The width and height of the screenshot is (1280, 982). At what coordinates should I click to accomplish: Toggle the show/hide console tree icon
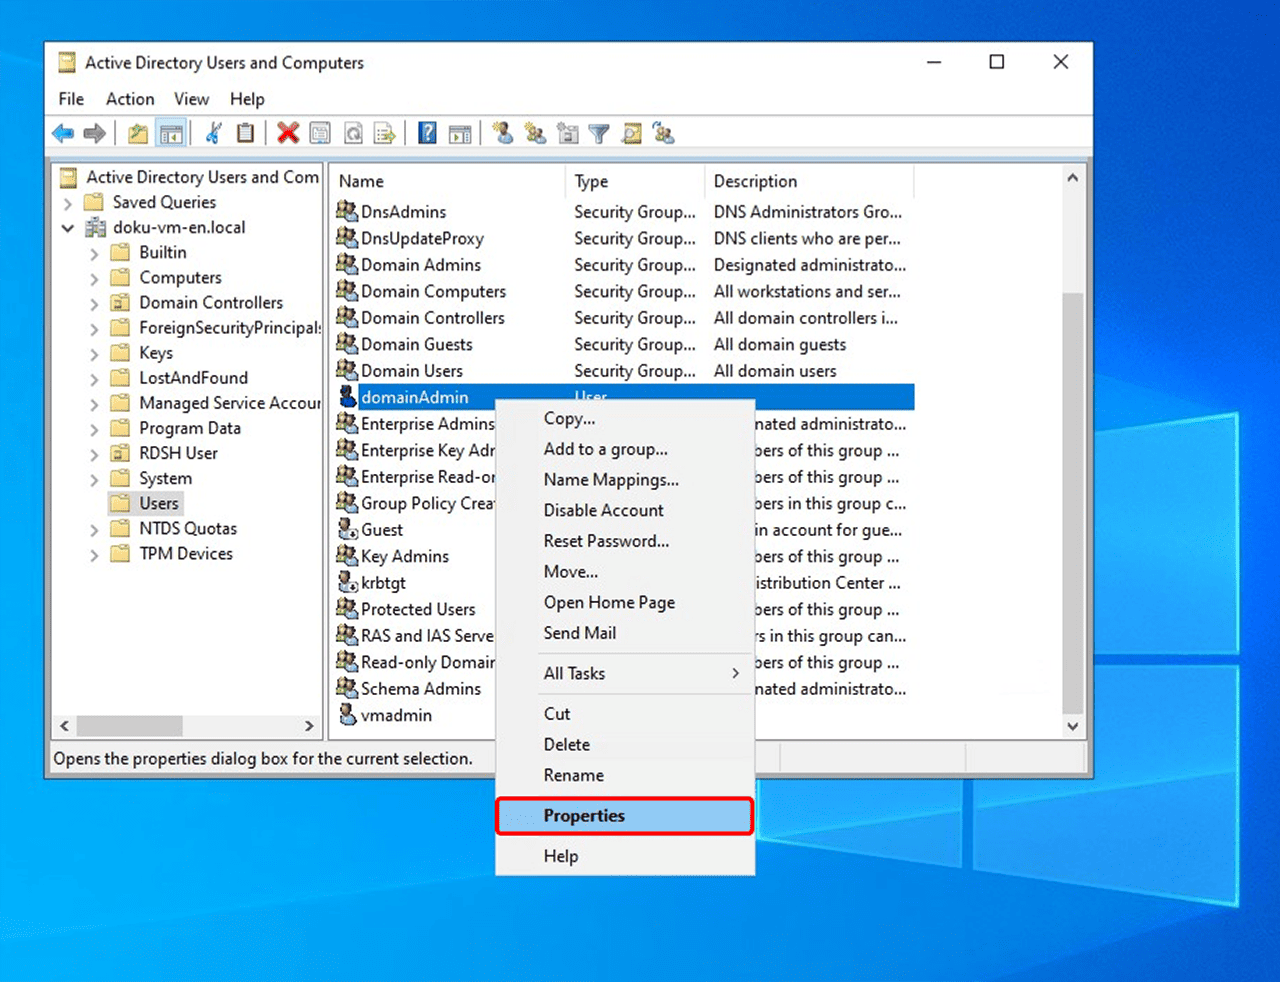(171, 134)
